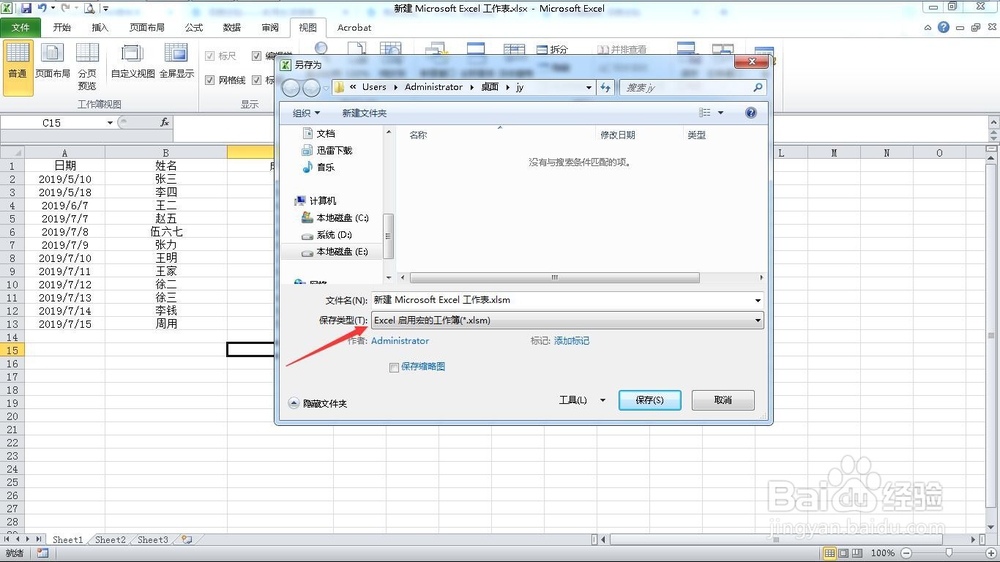The width and height of the screenshot is (1000, 562).
Task: Click the 保存(S) Save button
Action: click(650, 400)
